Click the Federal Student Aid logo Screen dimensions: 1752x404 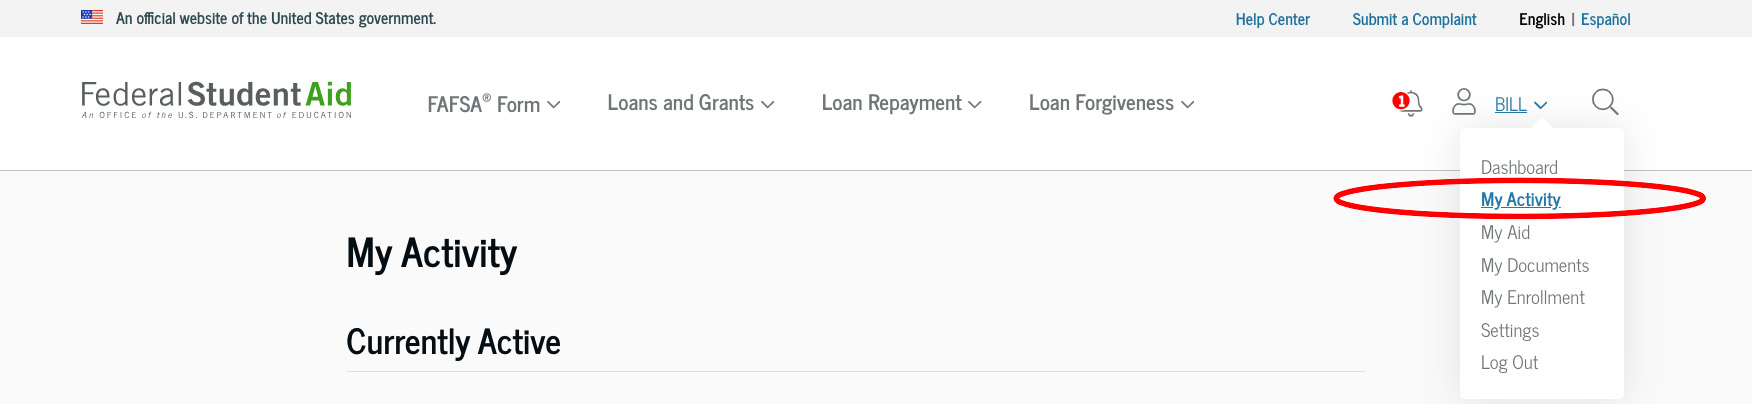pyautogui.click(x=216, y=100)
